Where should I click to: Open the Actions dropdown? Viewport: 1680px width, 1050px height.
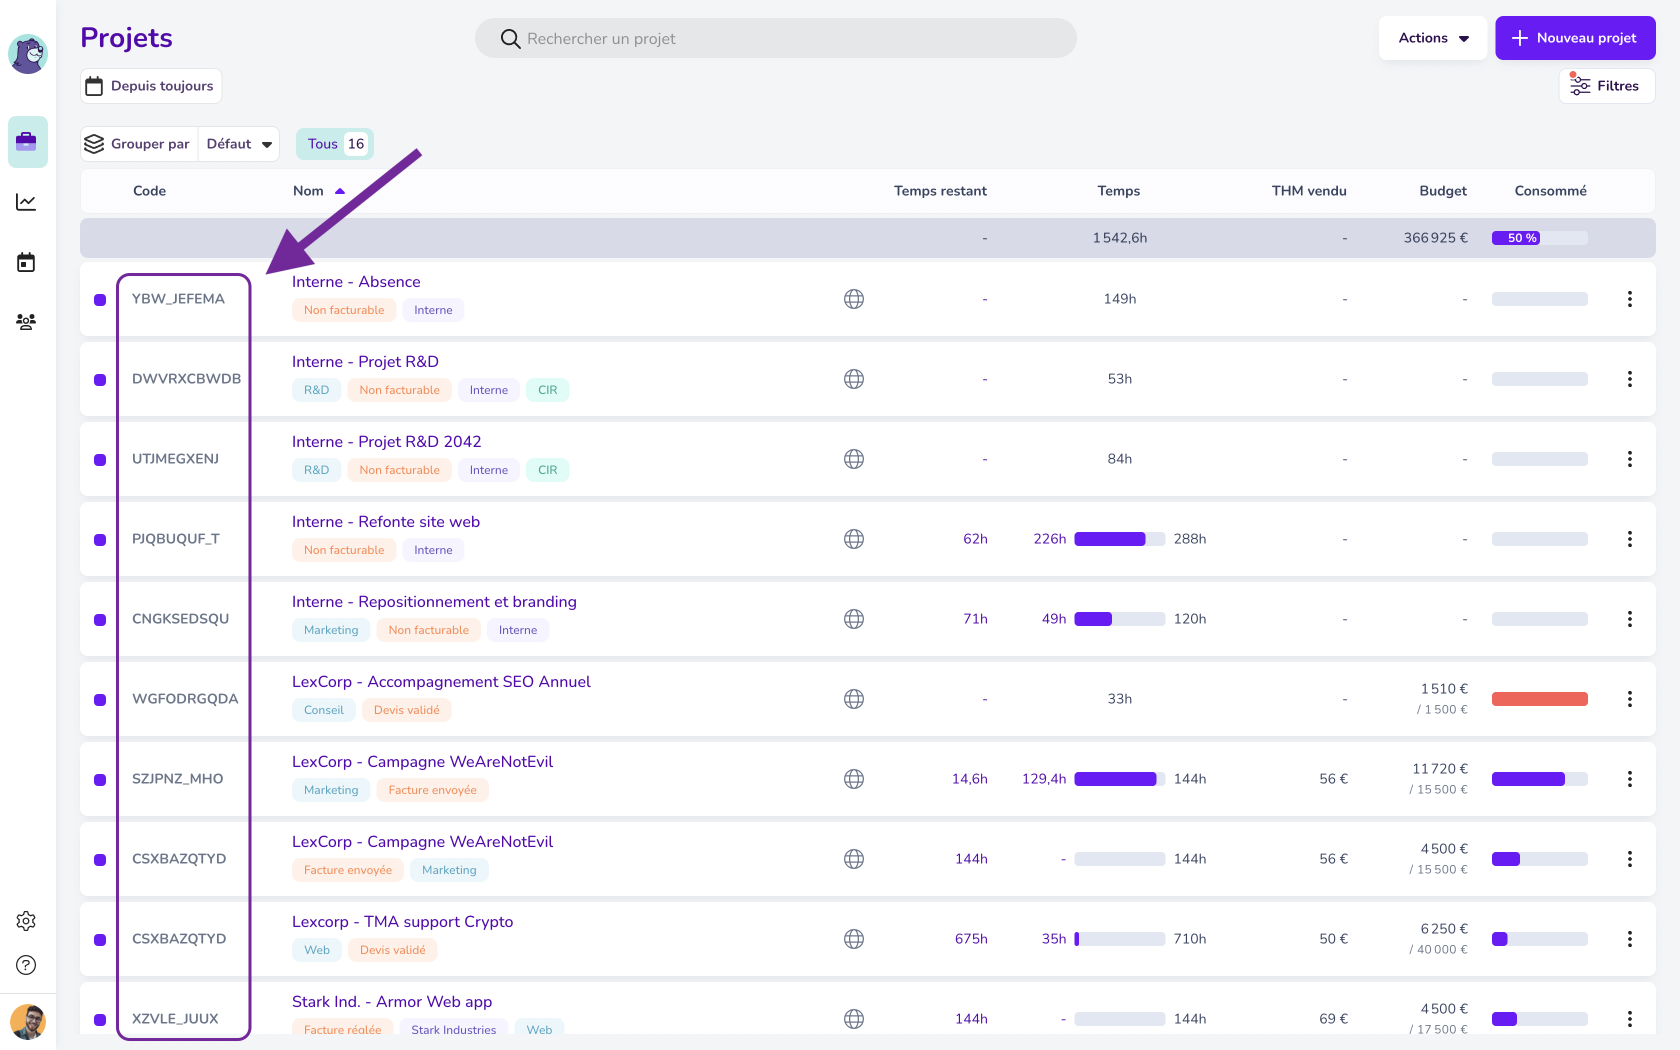tap(1433, 38)
